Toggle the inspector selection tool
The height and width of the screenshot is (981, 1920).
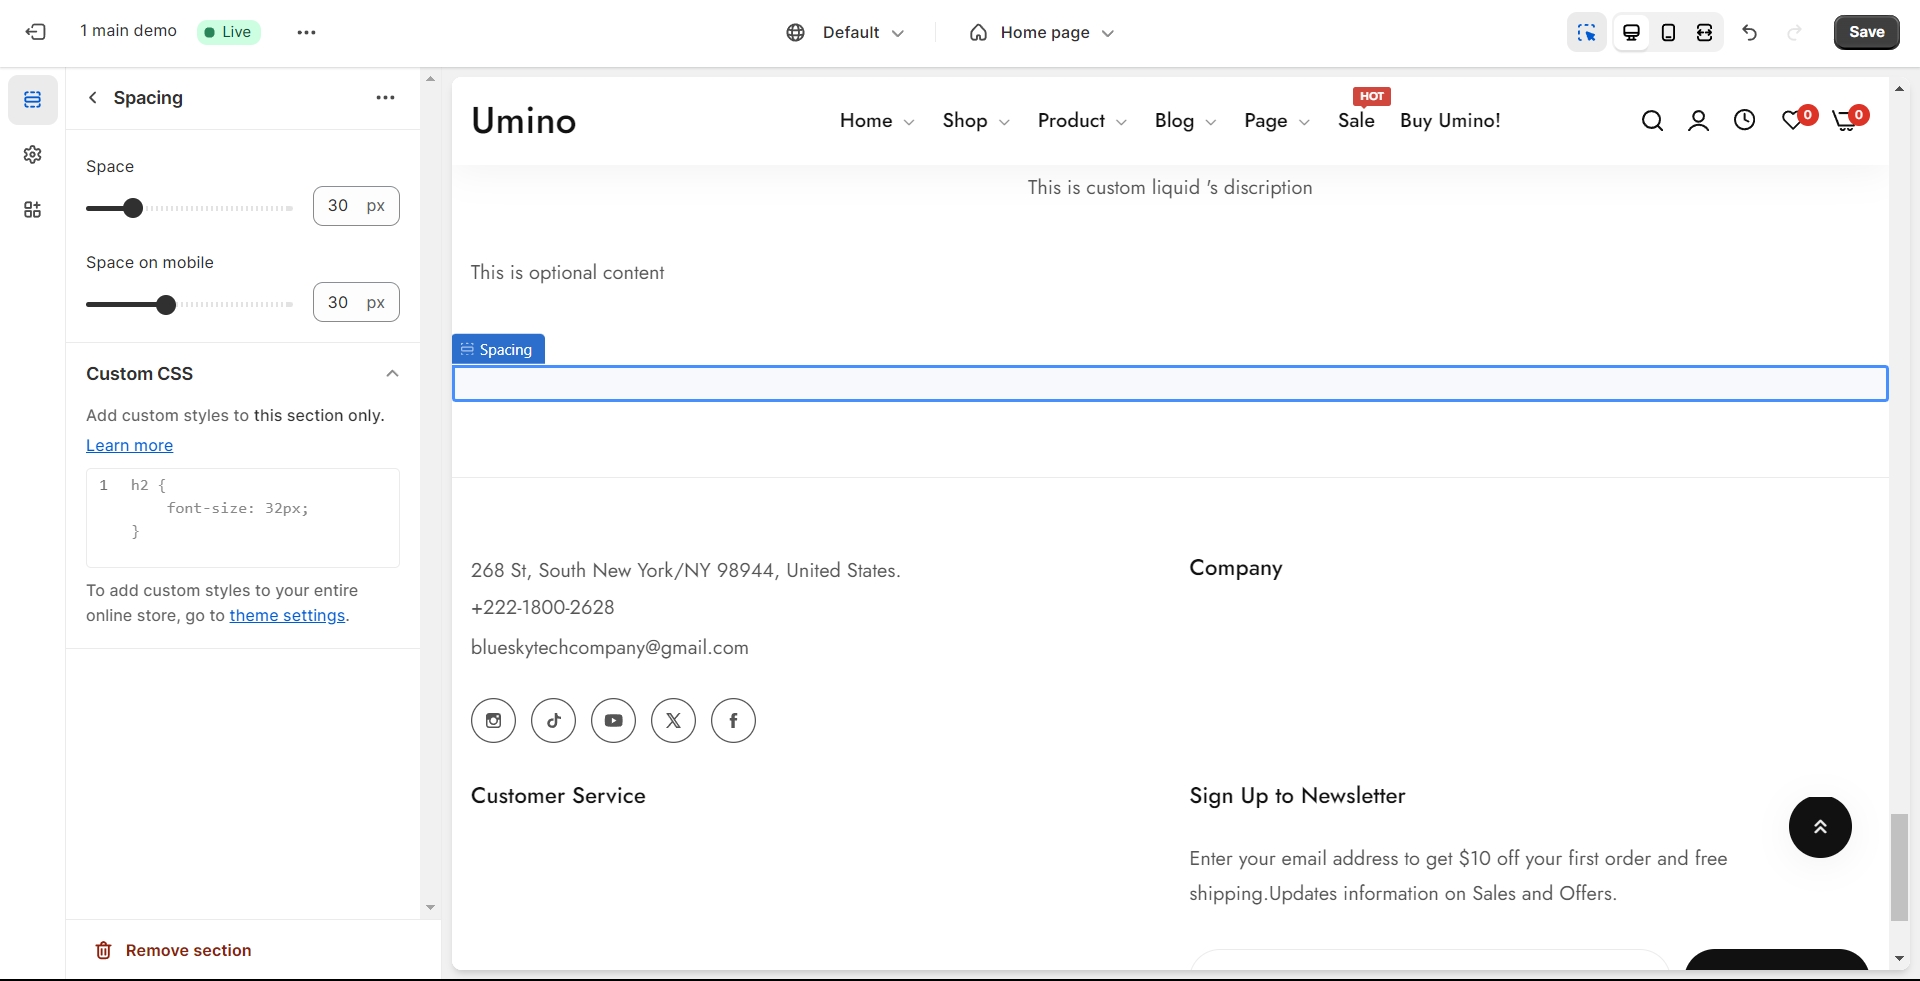pyautogui.click(x=1586, y=33)
